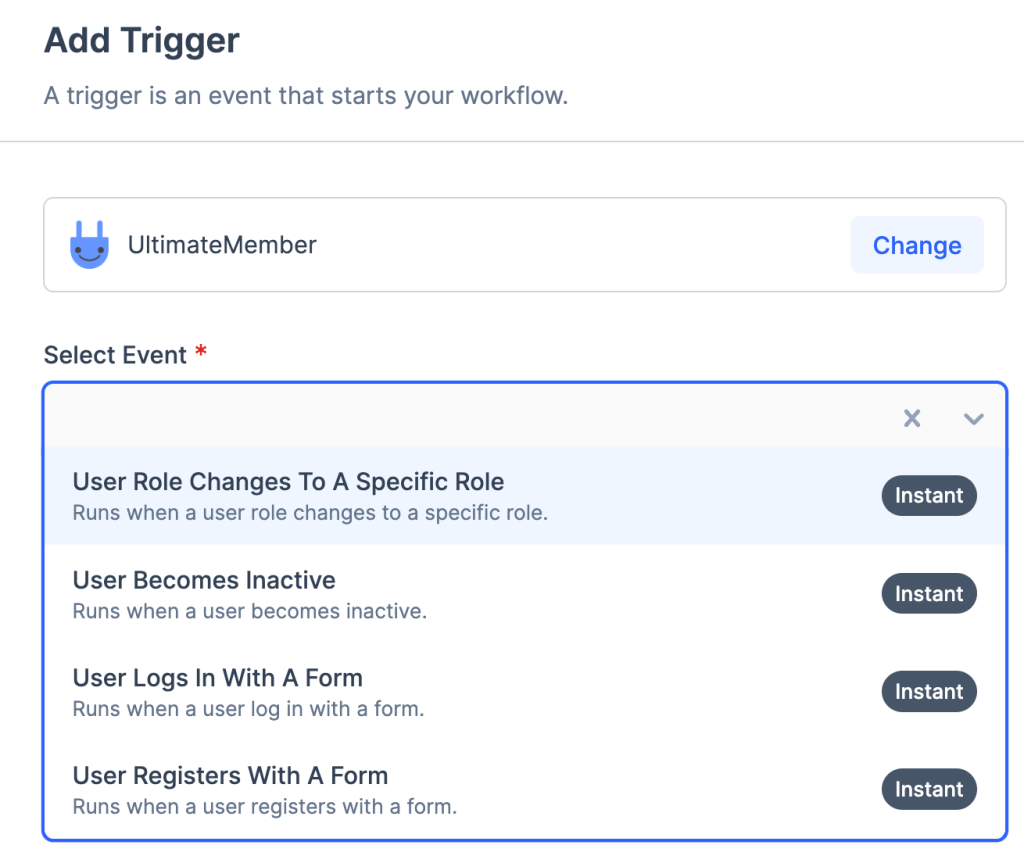Click Instant badge for User Registers
This screenshot has height=863, width=1024.
pos(928,790)
